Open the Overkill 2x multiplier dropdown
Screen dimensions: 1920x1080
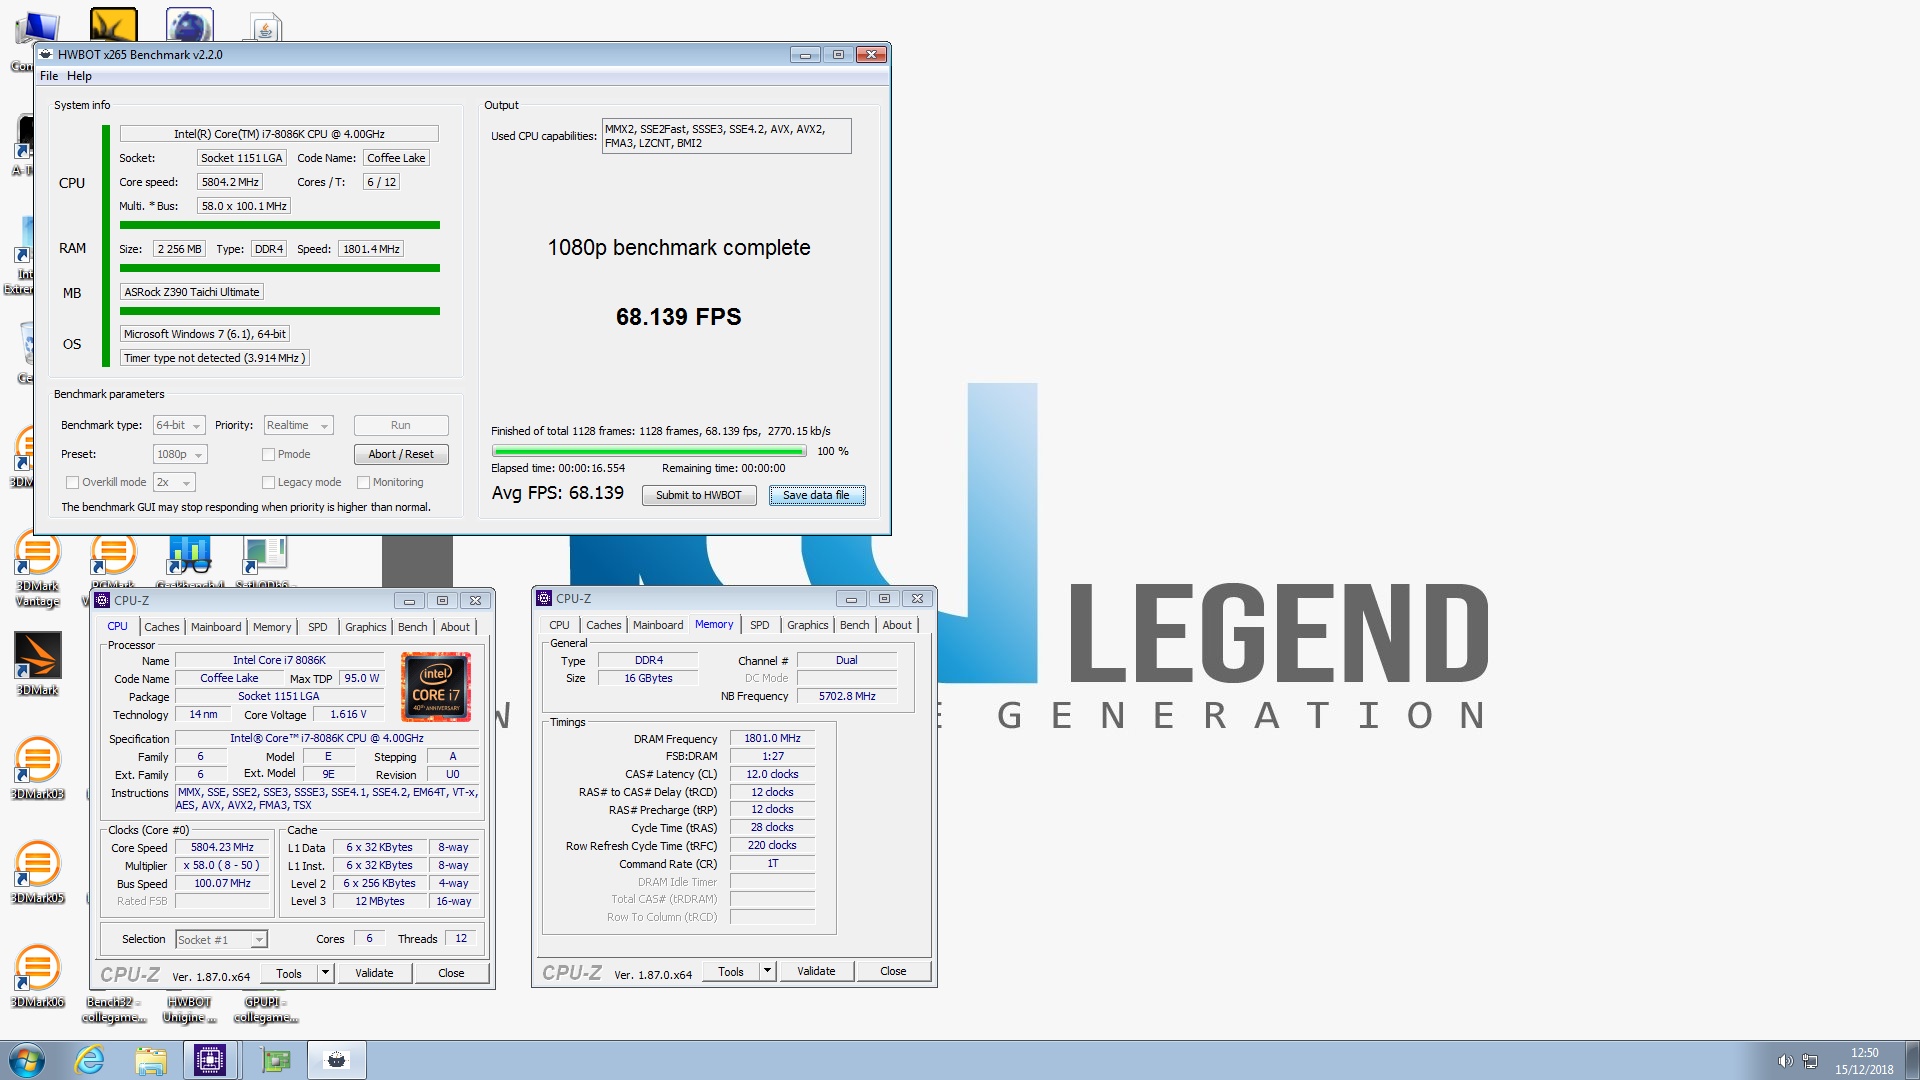tap(173, 482)
